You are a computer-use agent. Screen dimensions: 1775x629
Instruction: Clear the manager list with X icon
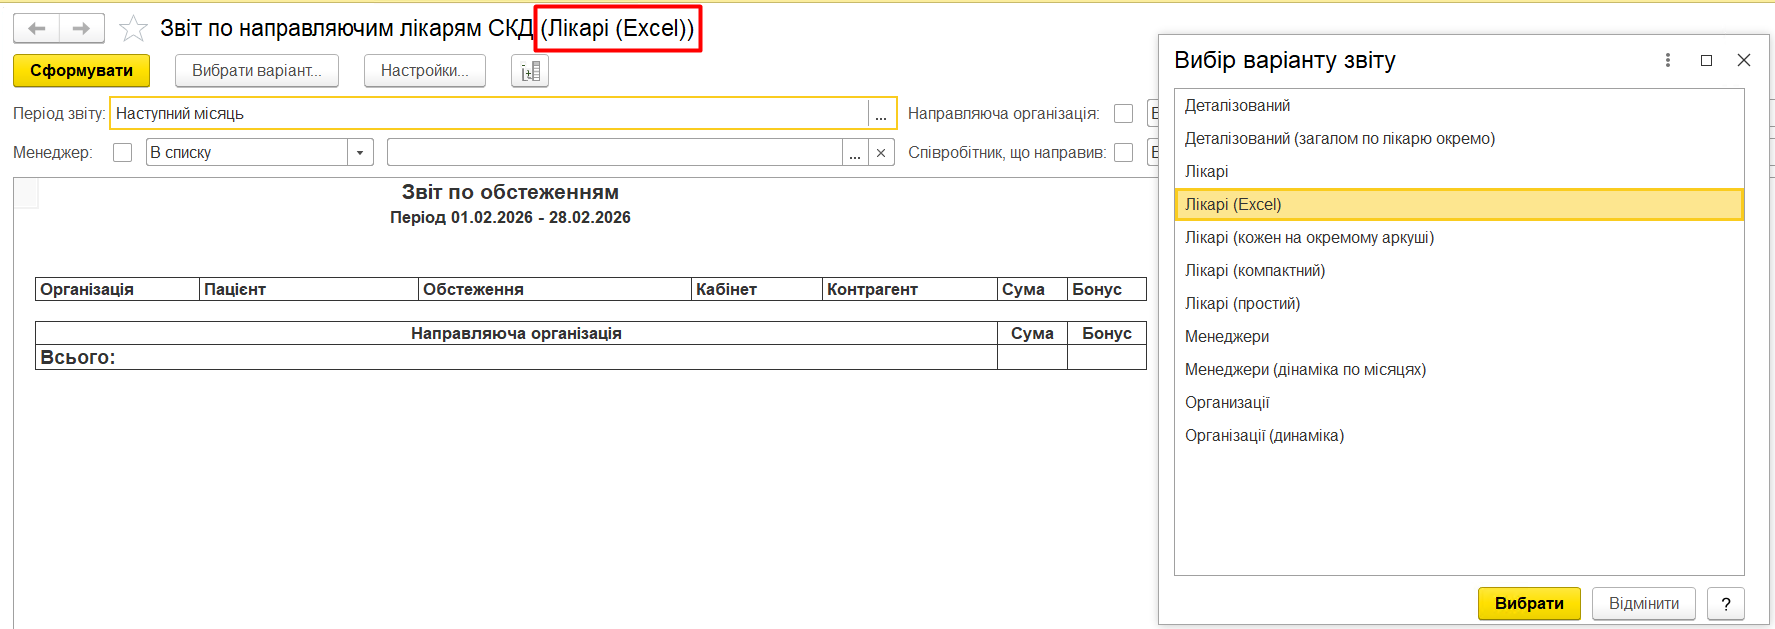[x=880, y=153]
